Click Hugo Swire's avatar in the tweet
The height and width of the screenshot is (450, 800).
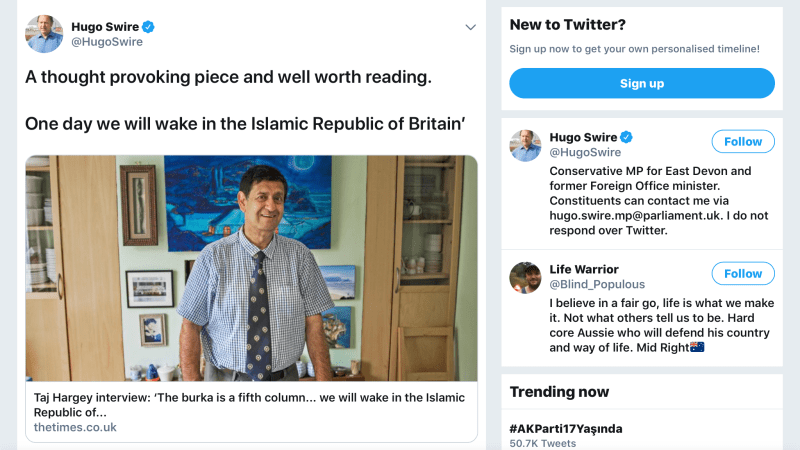pyautogui.click(x=44, y=34)
